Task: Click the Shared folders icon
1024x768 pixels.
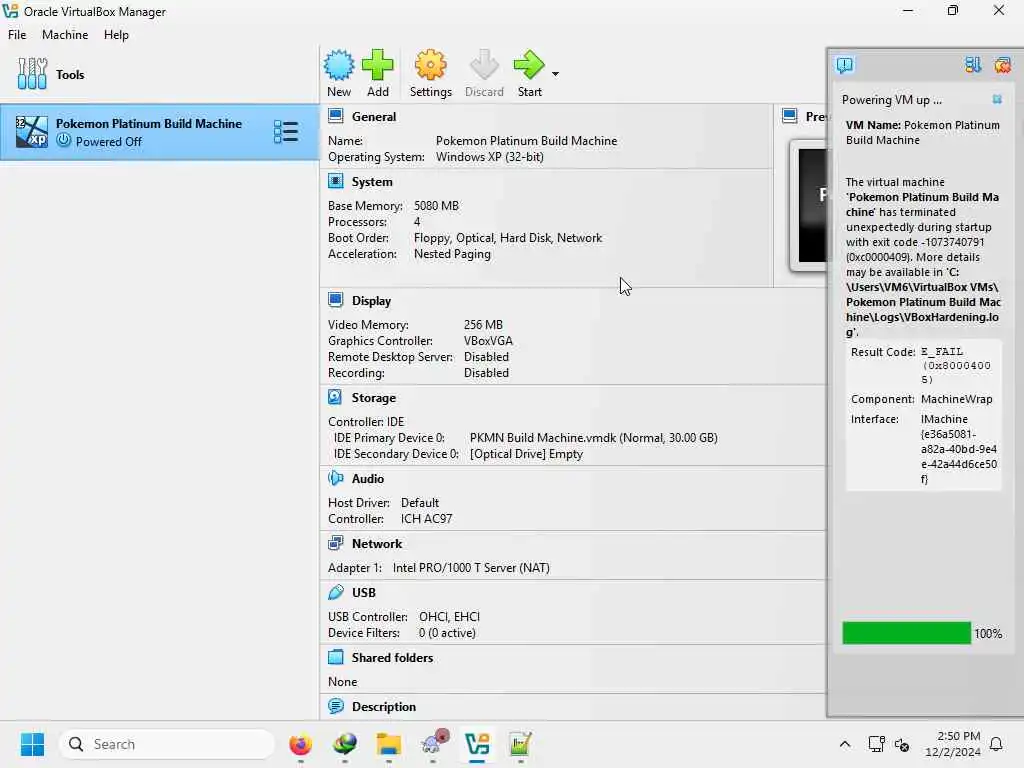Action: tap(336, 657)
